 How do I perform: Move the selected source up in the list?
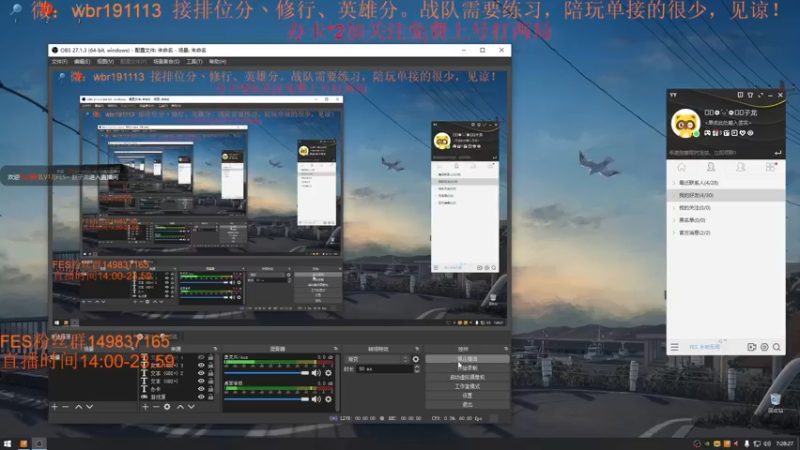click(x=180, y=407)
